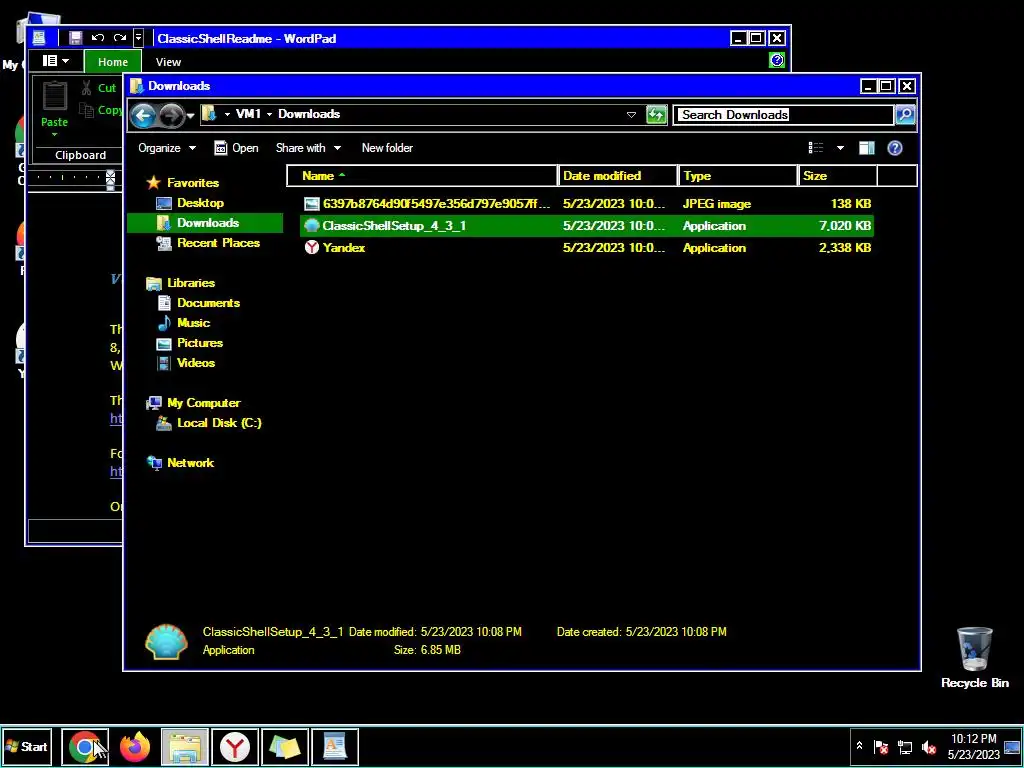Open Yandex browser from taskbar
The width and height of the screenshot is (1024, 768).
[x=234, y=746]
